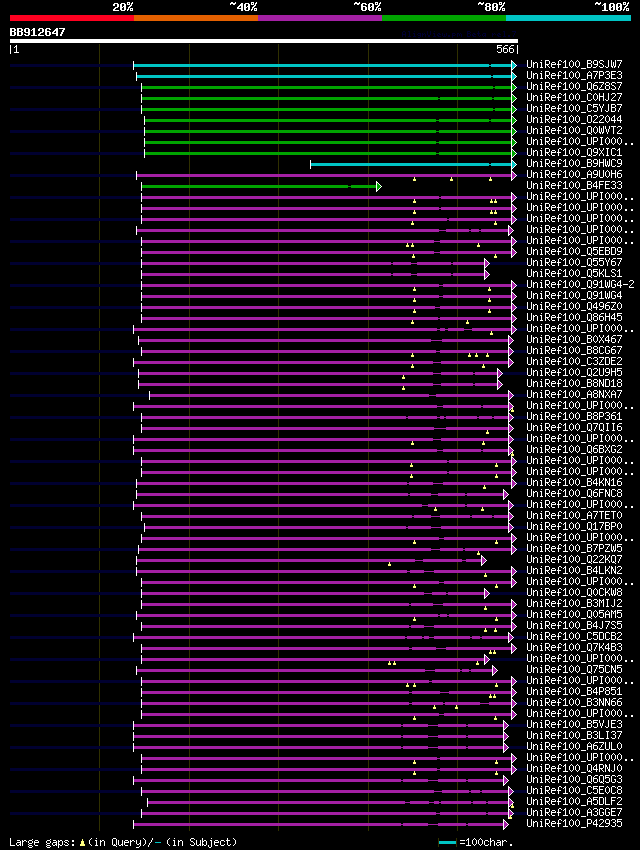
Task: Click the cyan arrowhead ending the B9SJW7 alignment
Action: [x=514, y=66]
